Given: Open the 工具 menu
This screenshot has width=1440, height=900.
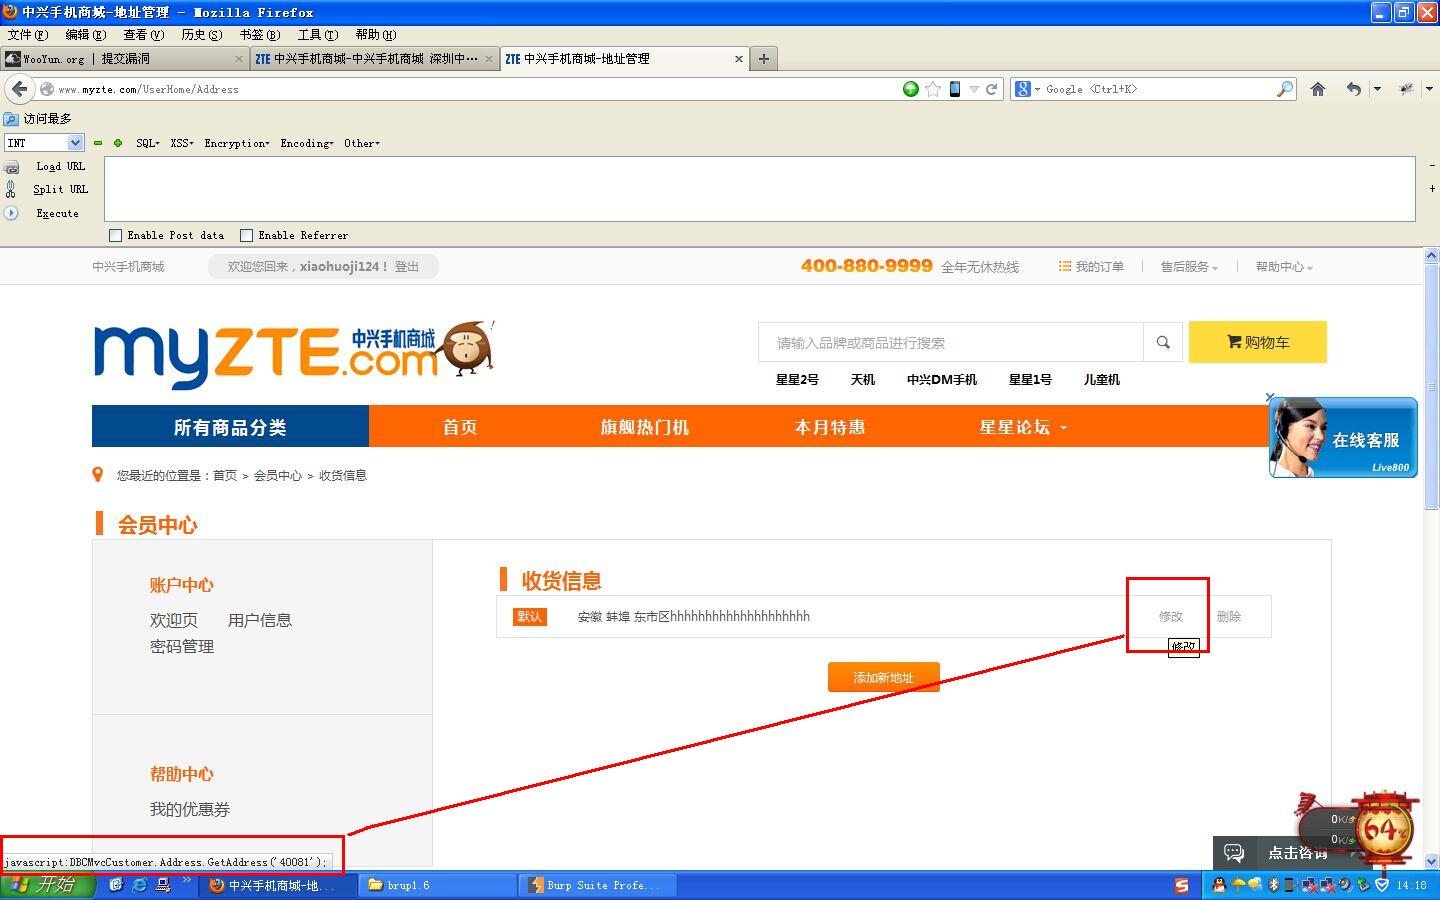Looking at the screenshot, I should click(317, 34).
